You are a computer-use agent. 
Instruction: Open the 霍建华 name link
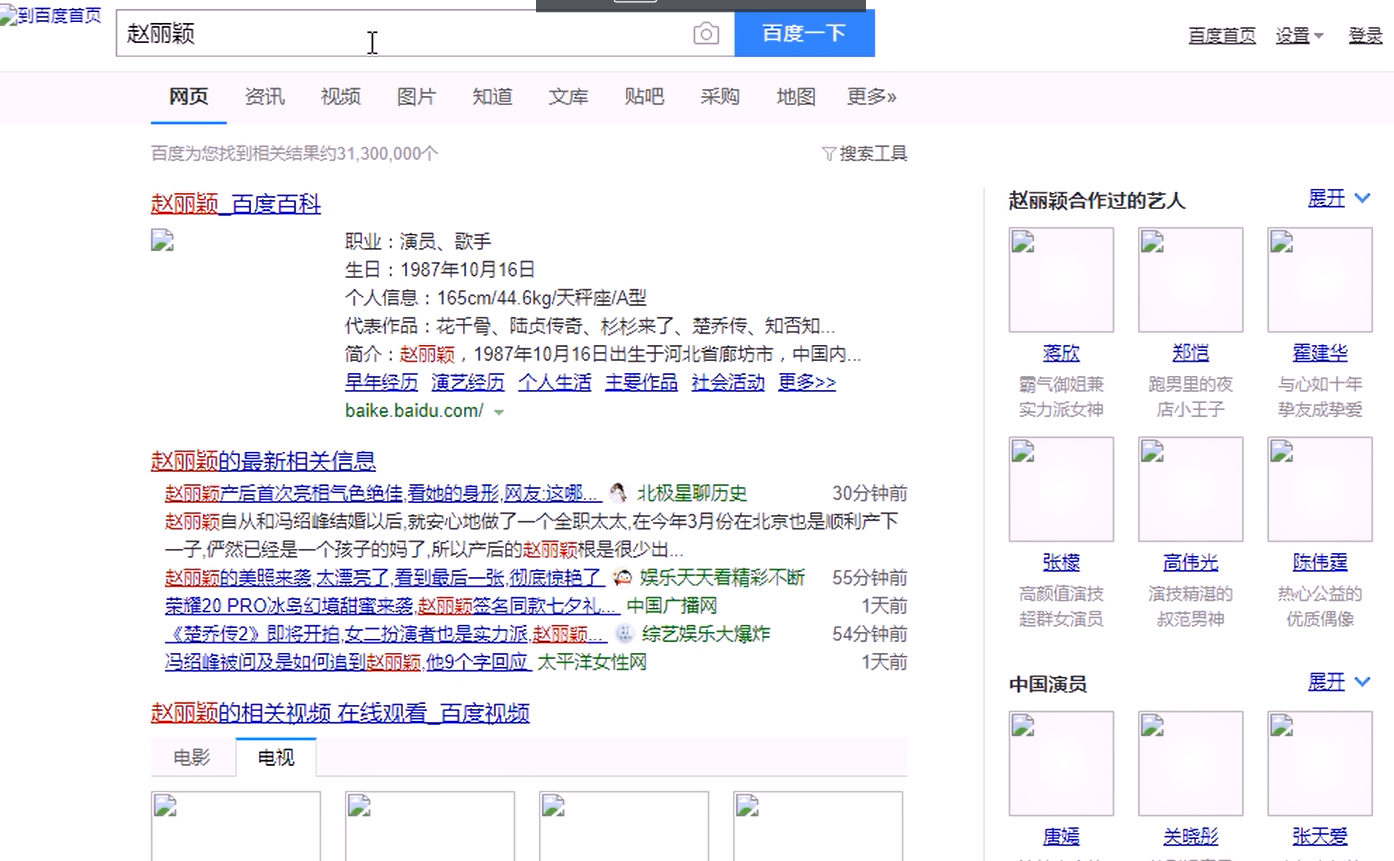click(1320, 353)
